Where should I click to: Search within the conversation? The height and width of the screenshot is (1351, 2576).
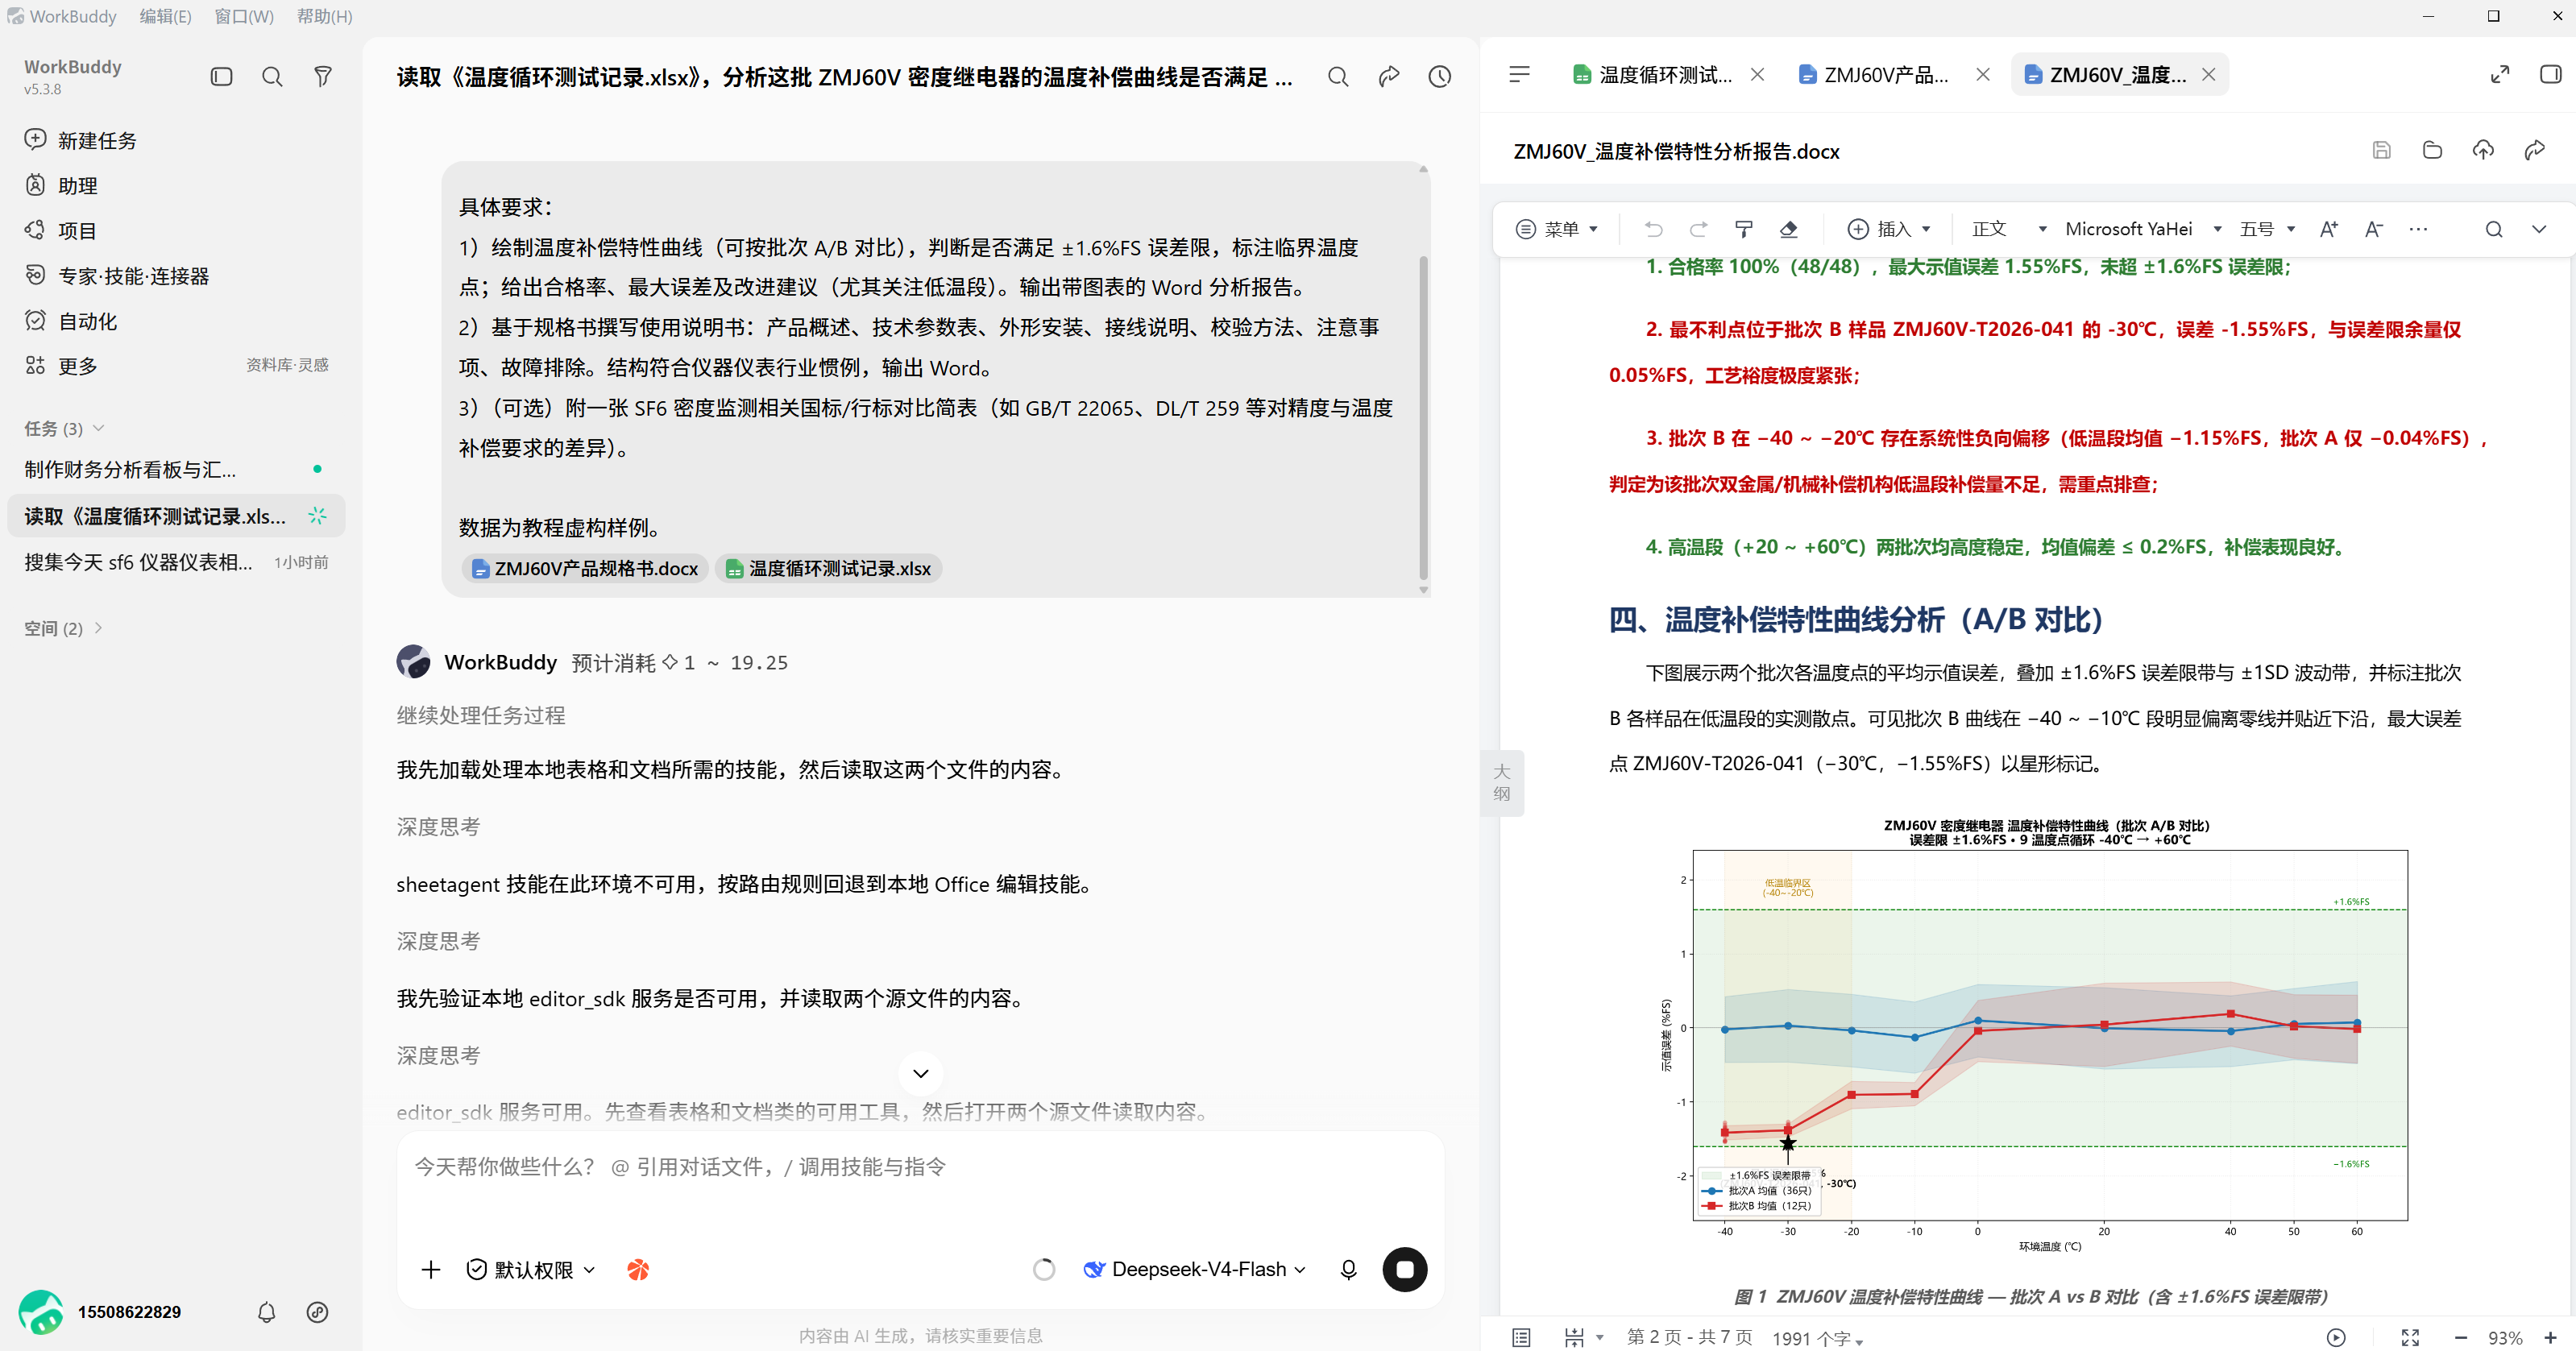[x=1338, y=77]
